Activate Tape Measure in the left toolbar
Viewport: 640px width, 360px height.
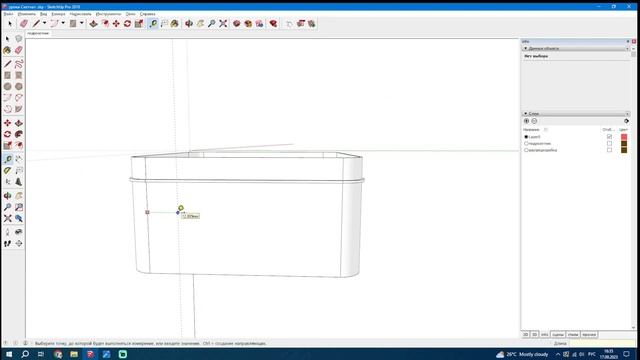7,159
